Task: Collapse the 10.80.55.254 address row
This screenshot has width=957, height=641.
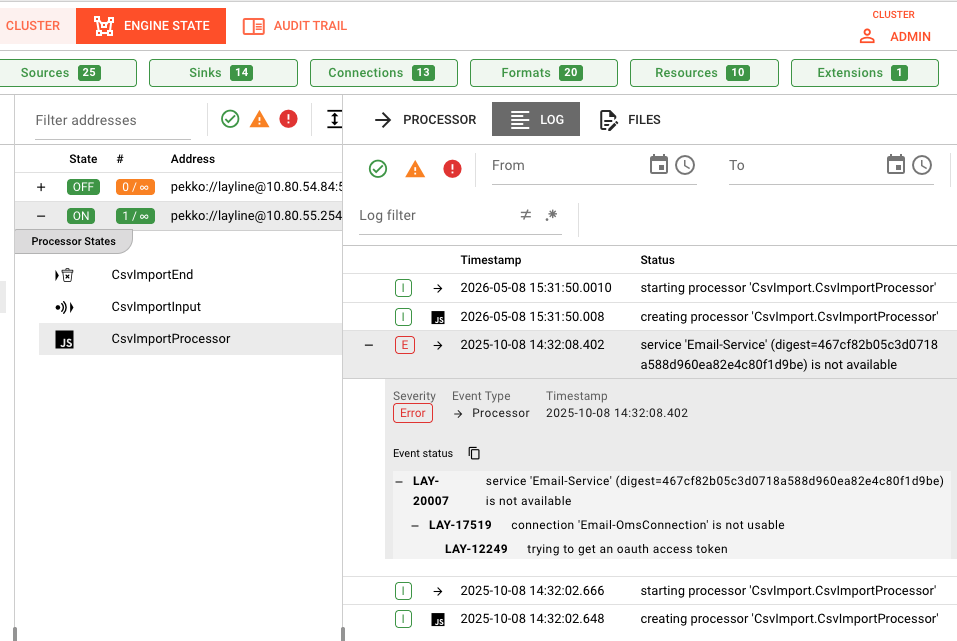Action: coord(41,216)
